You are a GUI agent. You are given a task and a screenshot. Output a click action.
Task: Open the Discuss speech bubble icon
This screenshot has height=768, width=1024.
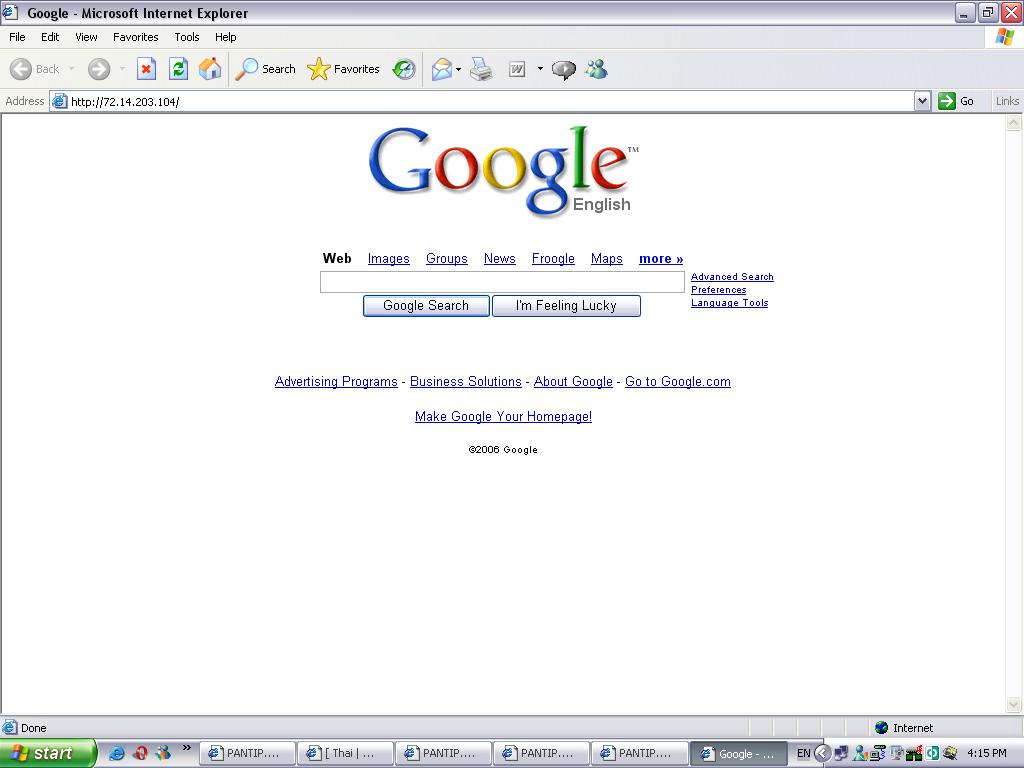(564, 69)
